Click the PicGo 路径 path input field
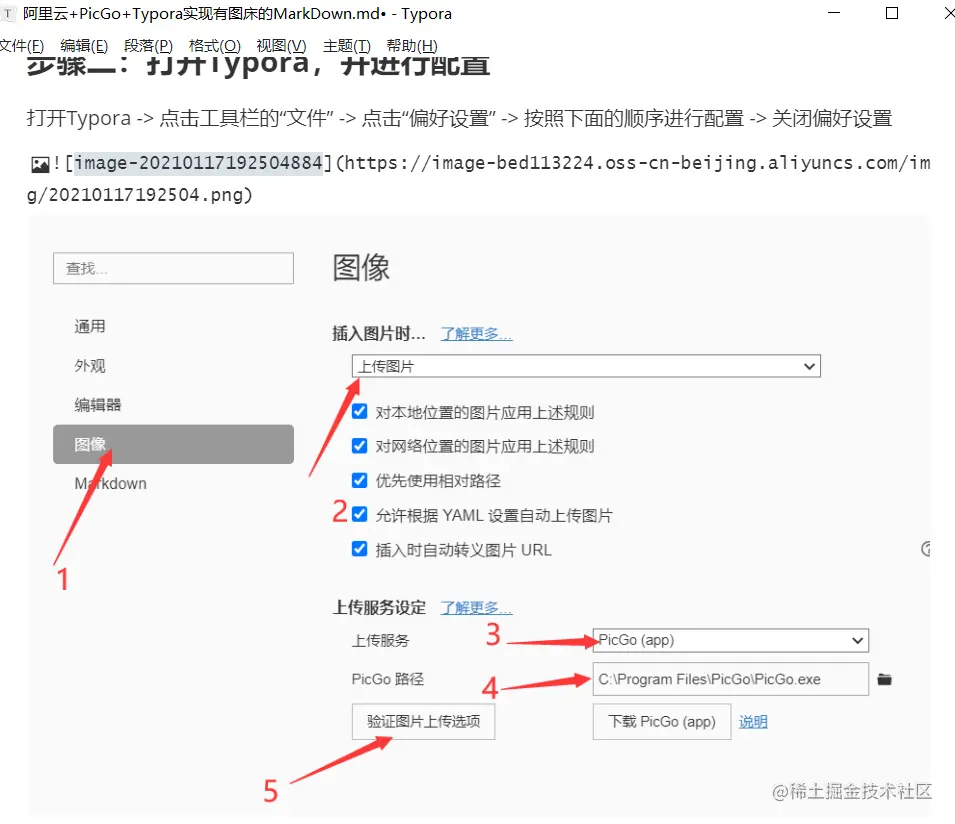Viewport: 955px width, 824px height. pyautogui.click(x=730, y=679)
